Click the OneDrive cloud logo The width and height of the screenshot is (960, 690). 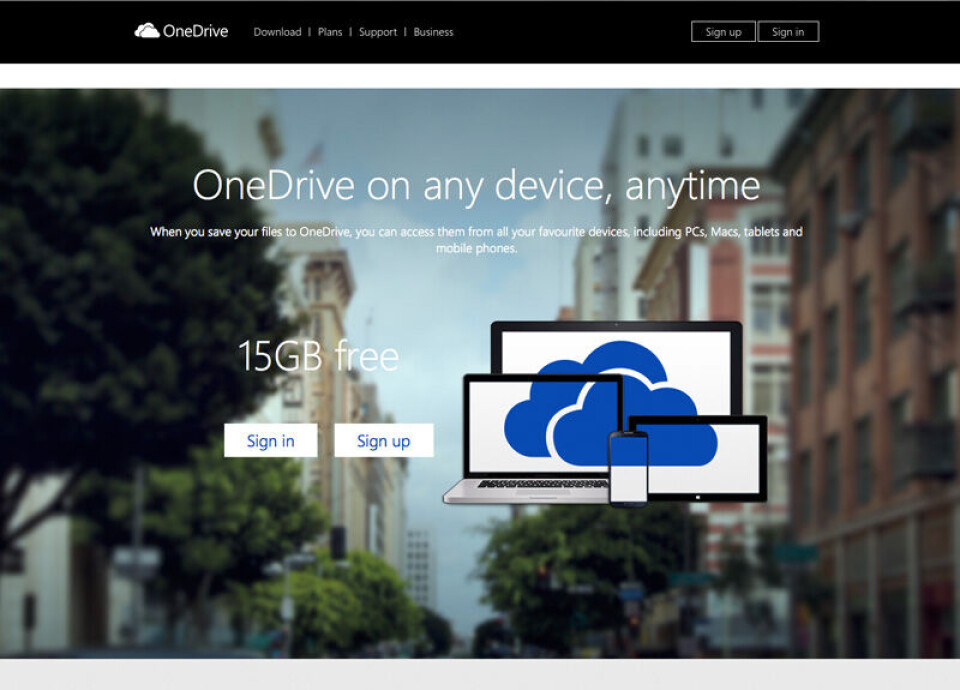click(x=147, y=31)
